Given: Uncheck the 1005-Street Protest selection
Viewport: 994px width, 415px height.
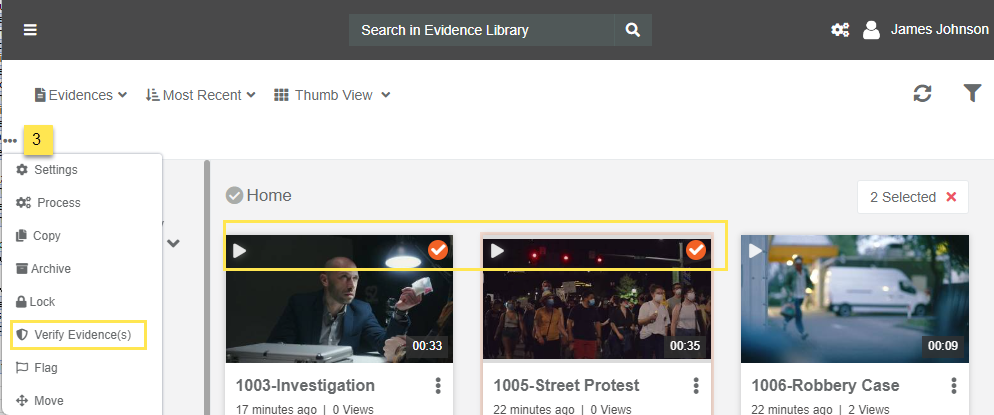Looking at the screenshot, I should click(696, 250).
